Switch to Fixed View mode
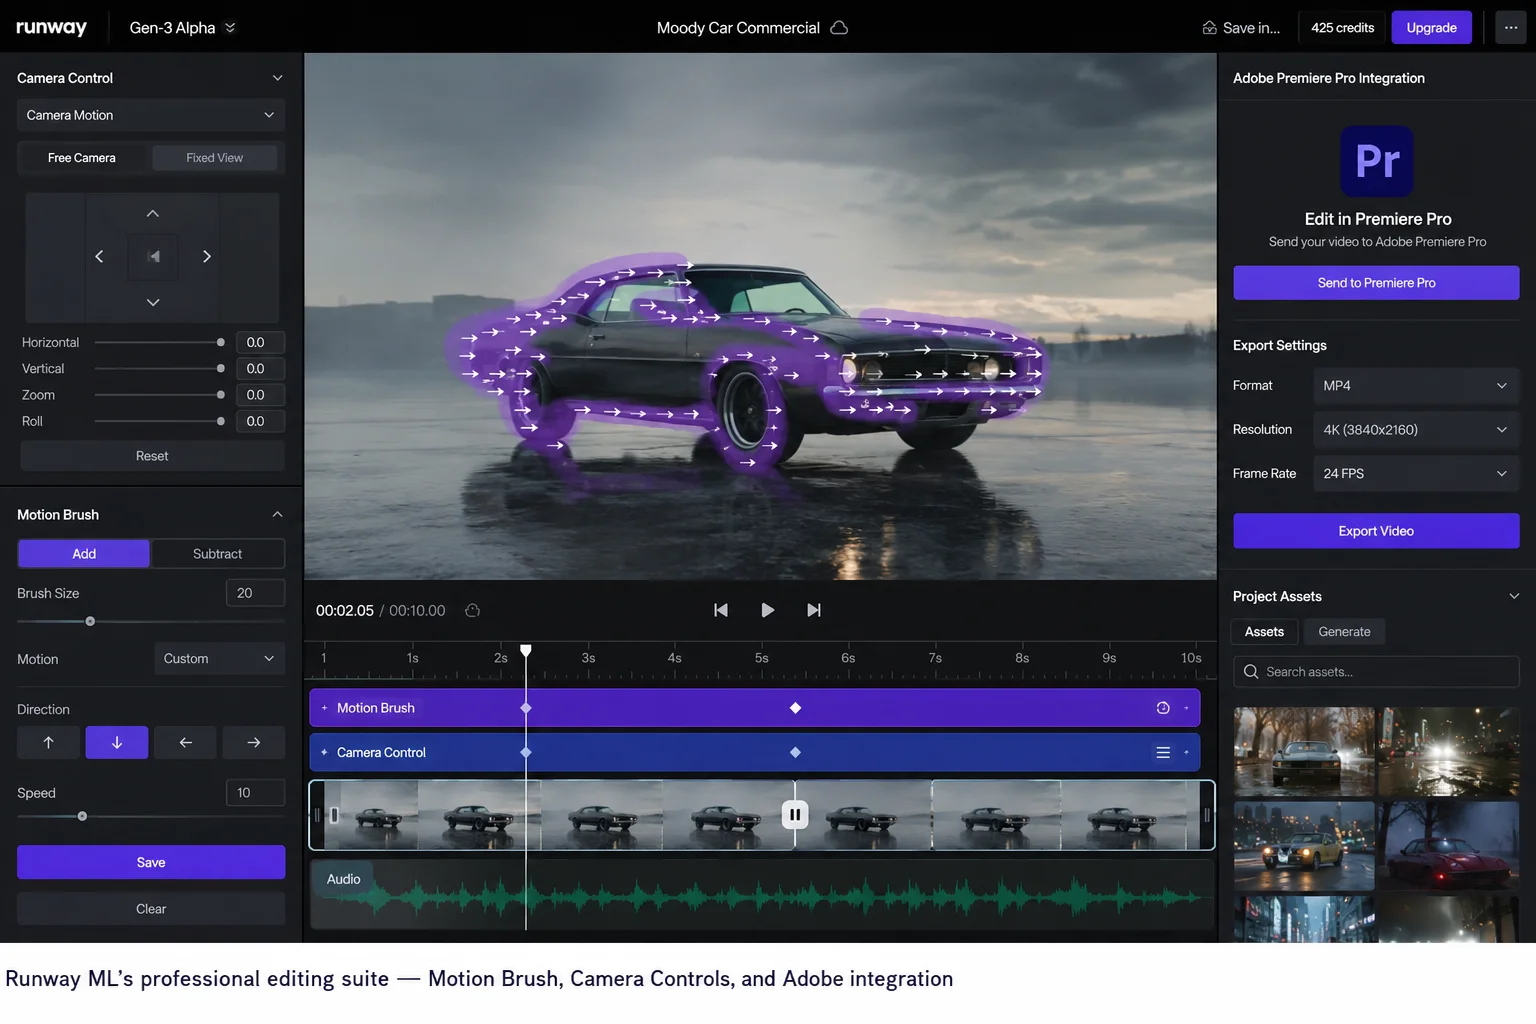1536x1024 pixels. 214,158
